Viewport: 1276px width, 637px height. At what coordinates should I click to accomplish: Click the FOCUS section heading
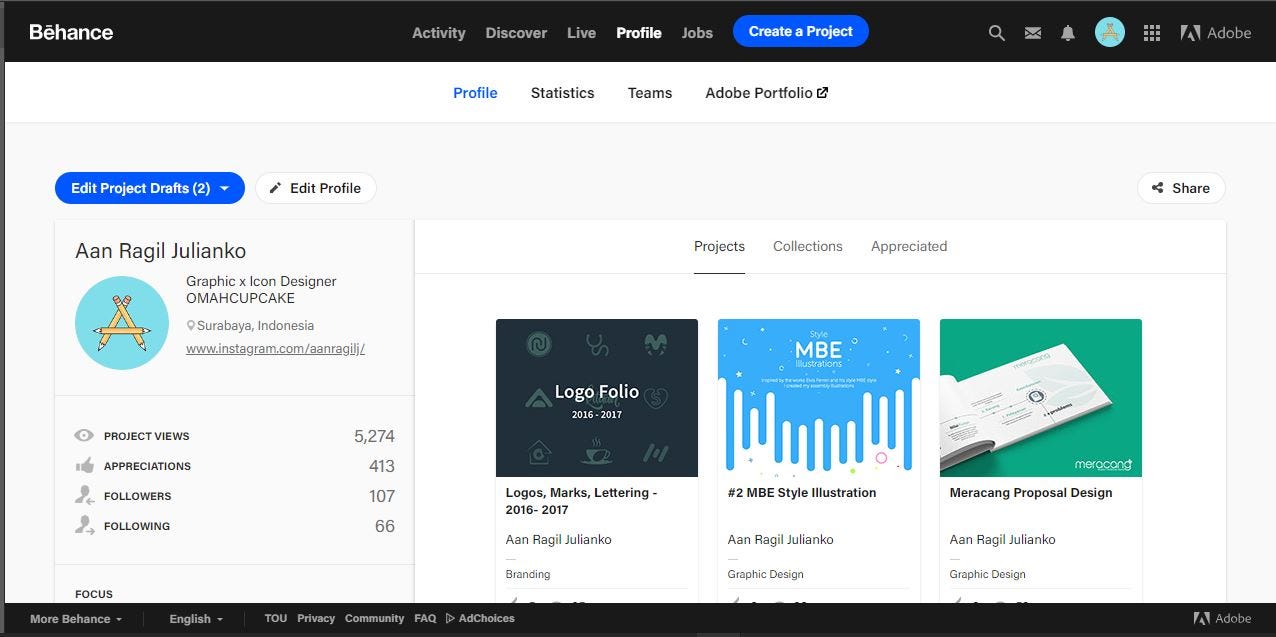click(x=94, y=594)
